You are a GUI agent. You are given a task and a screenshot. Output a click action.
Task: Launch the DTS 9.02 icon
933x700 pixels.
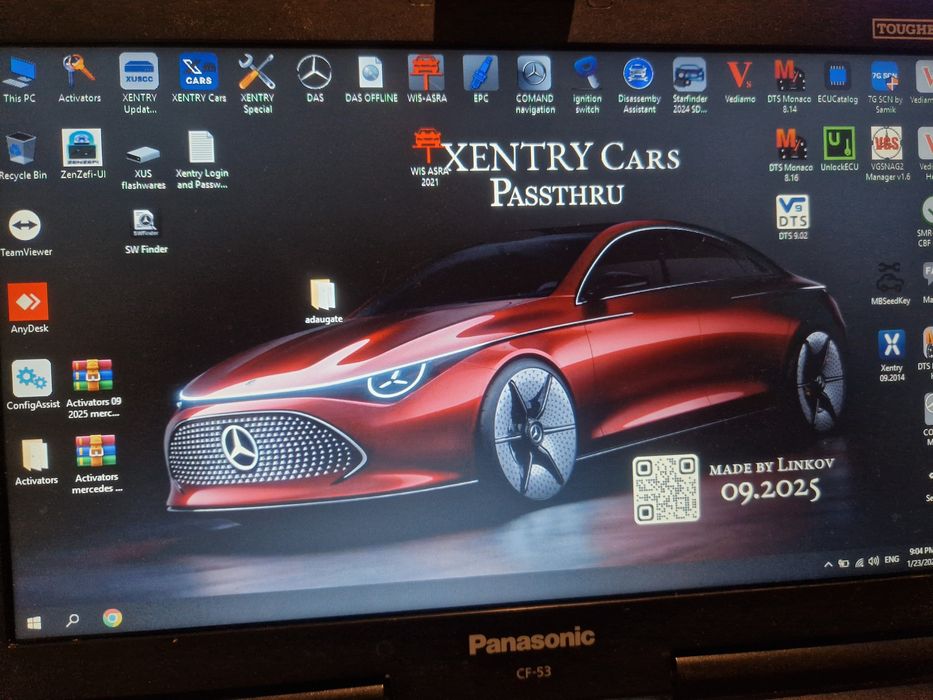[x=793, y=217]
